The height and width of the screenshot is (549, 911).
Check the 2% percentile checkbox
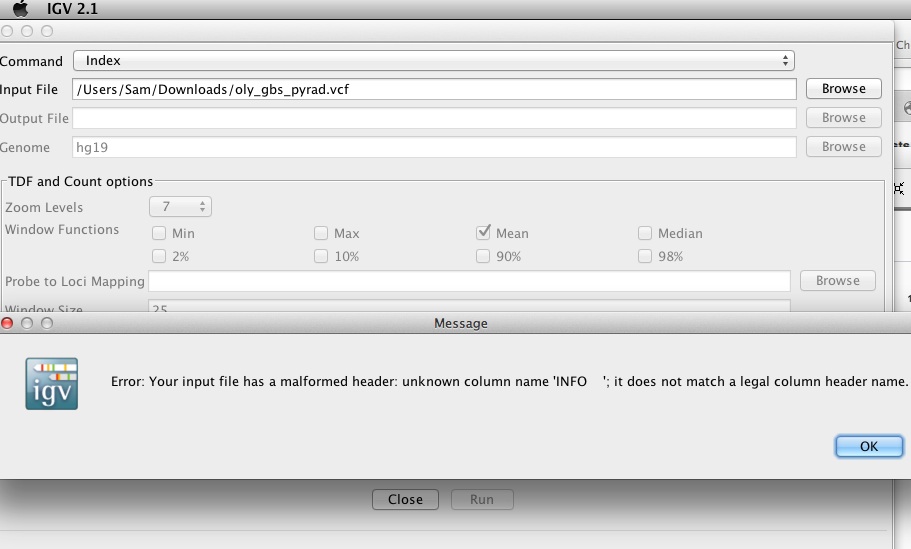tap(159, 256)
